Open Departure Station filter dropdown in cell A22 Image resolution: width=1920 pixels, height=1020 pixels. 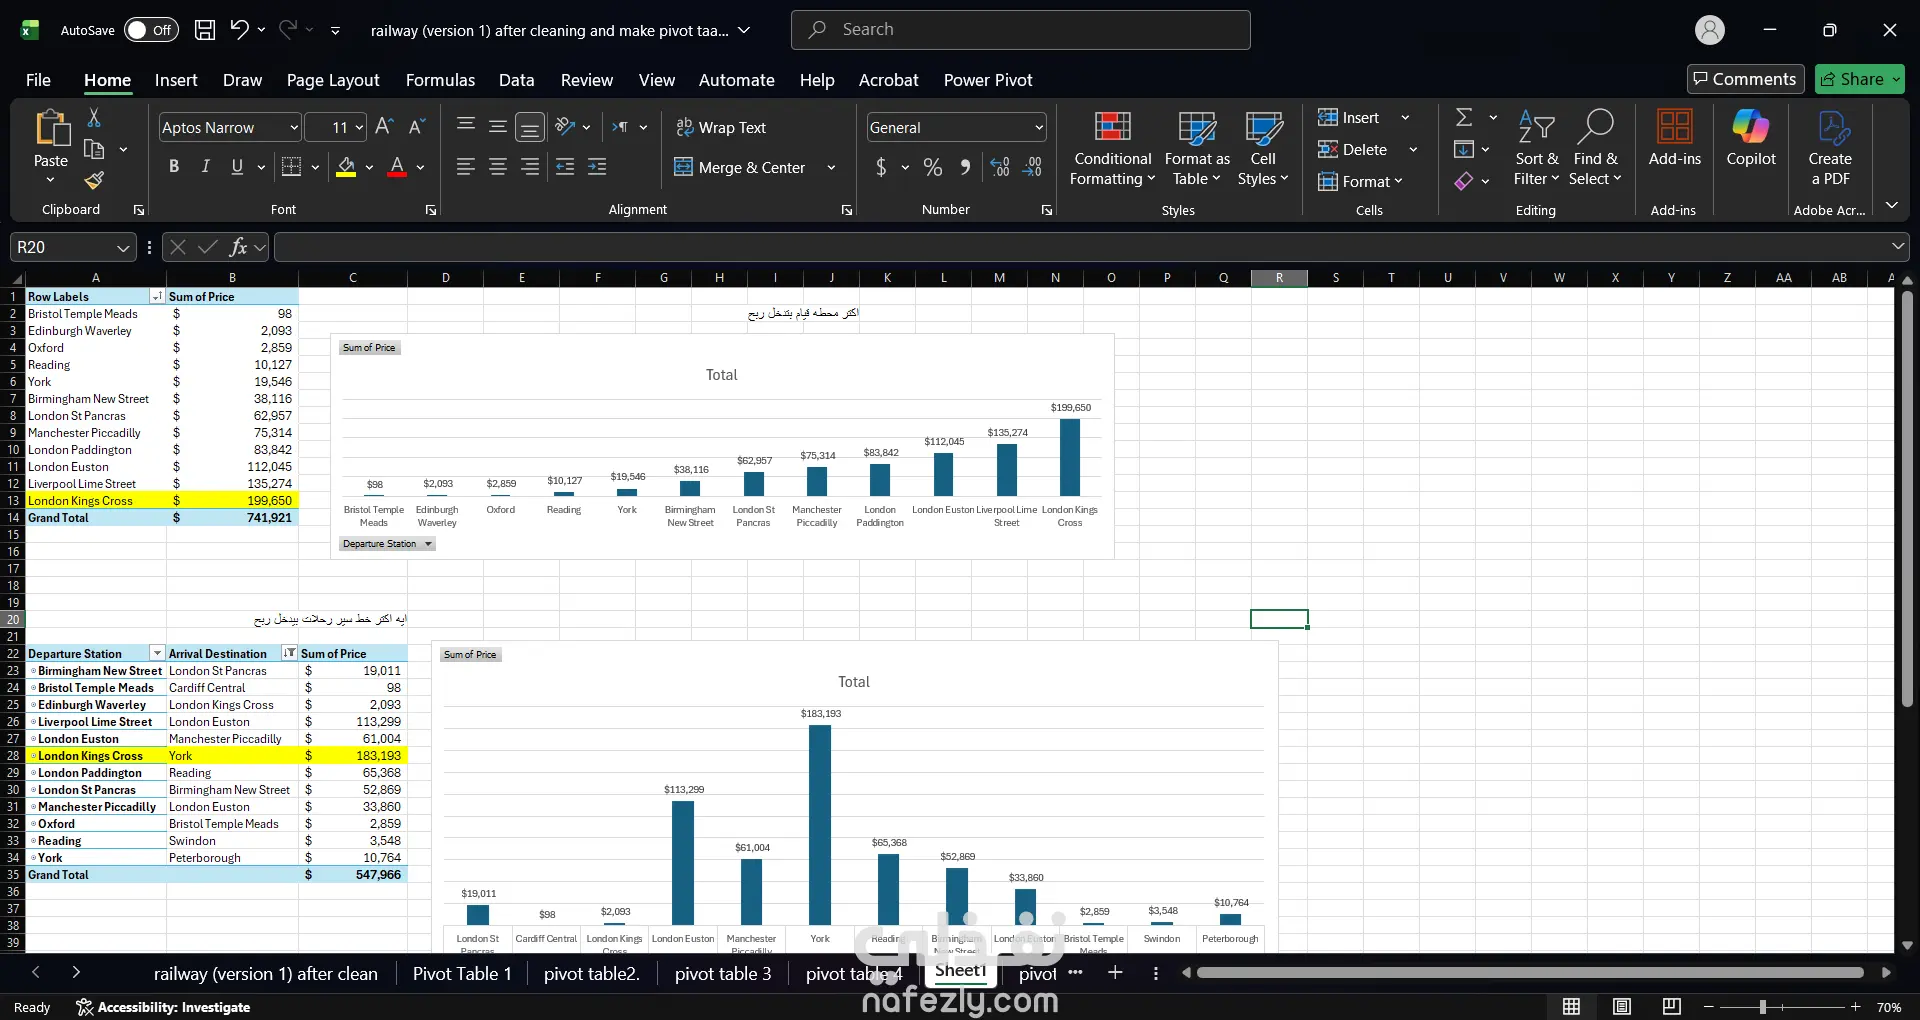point(157,654)
